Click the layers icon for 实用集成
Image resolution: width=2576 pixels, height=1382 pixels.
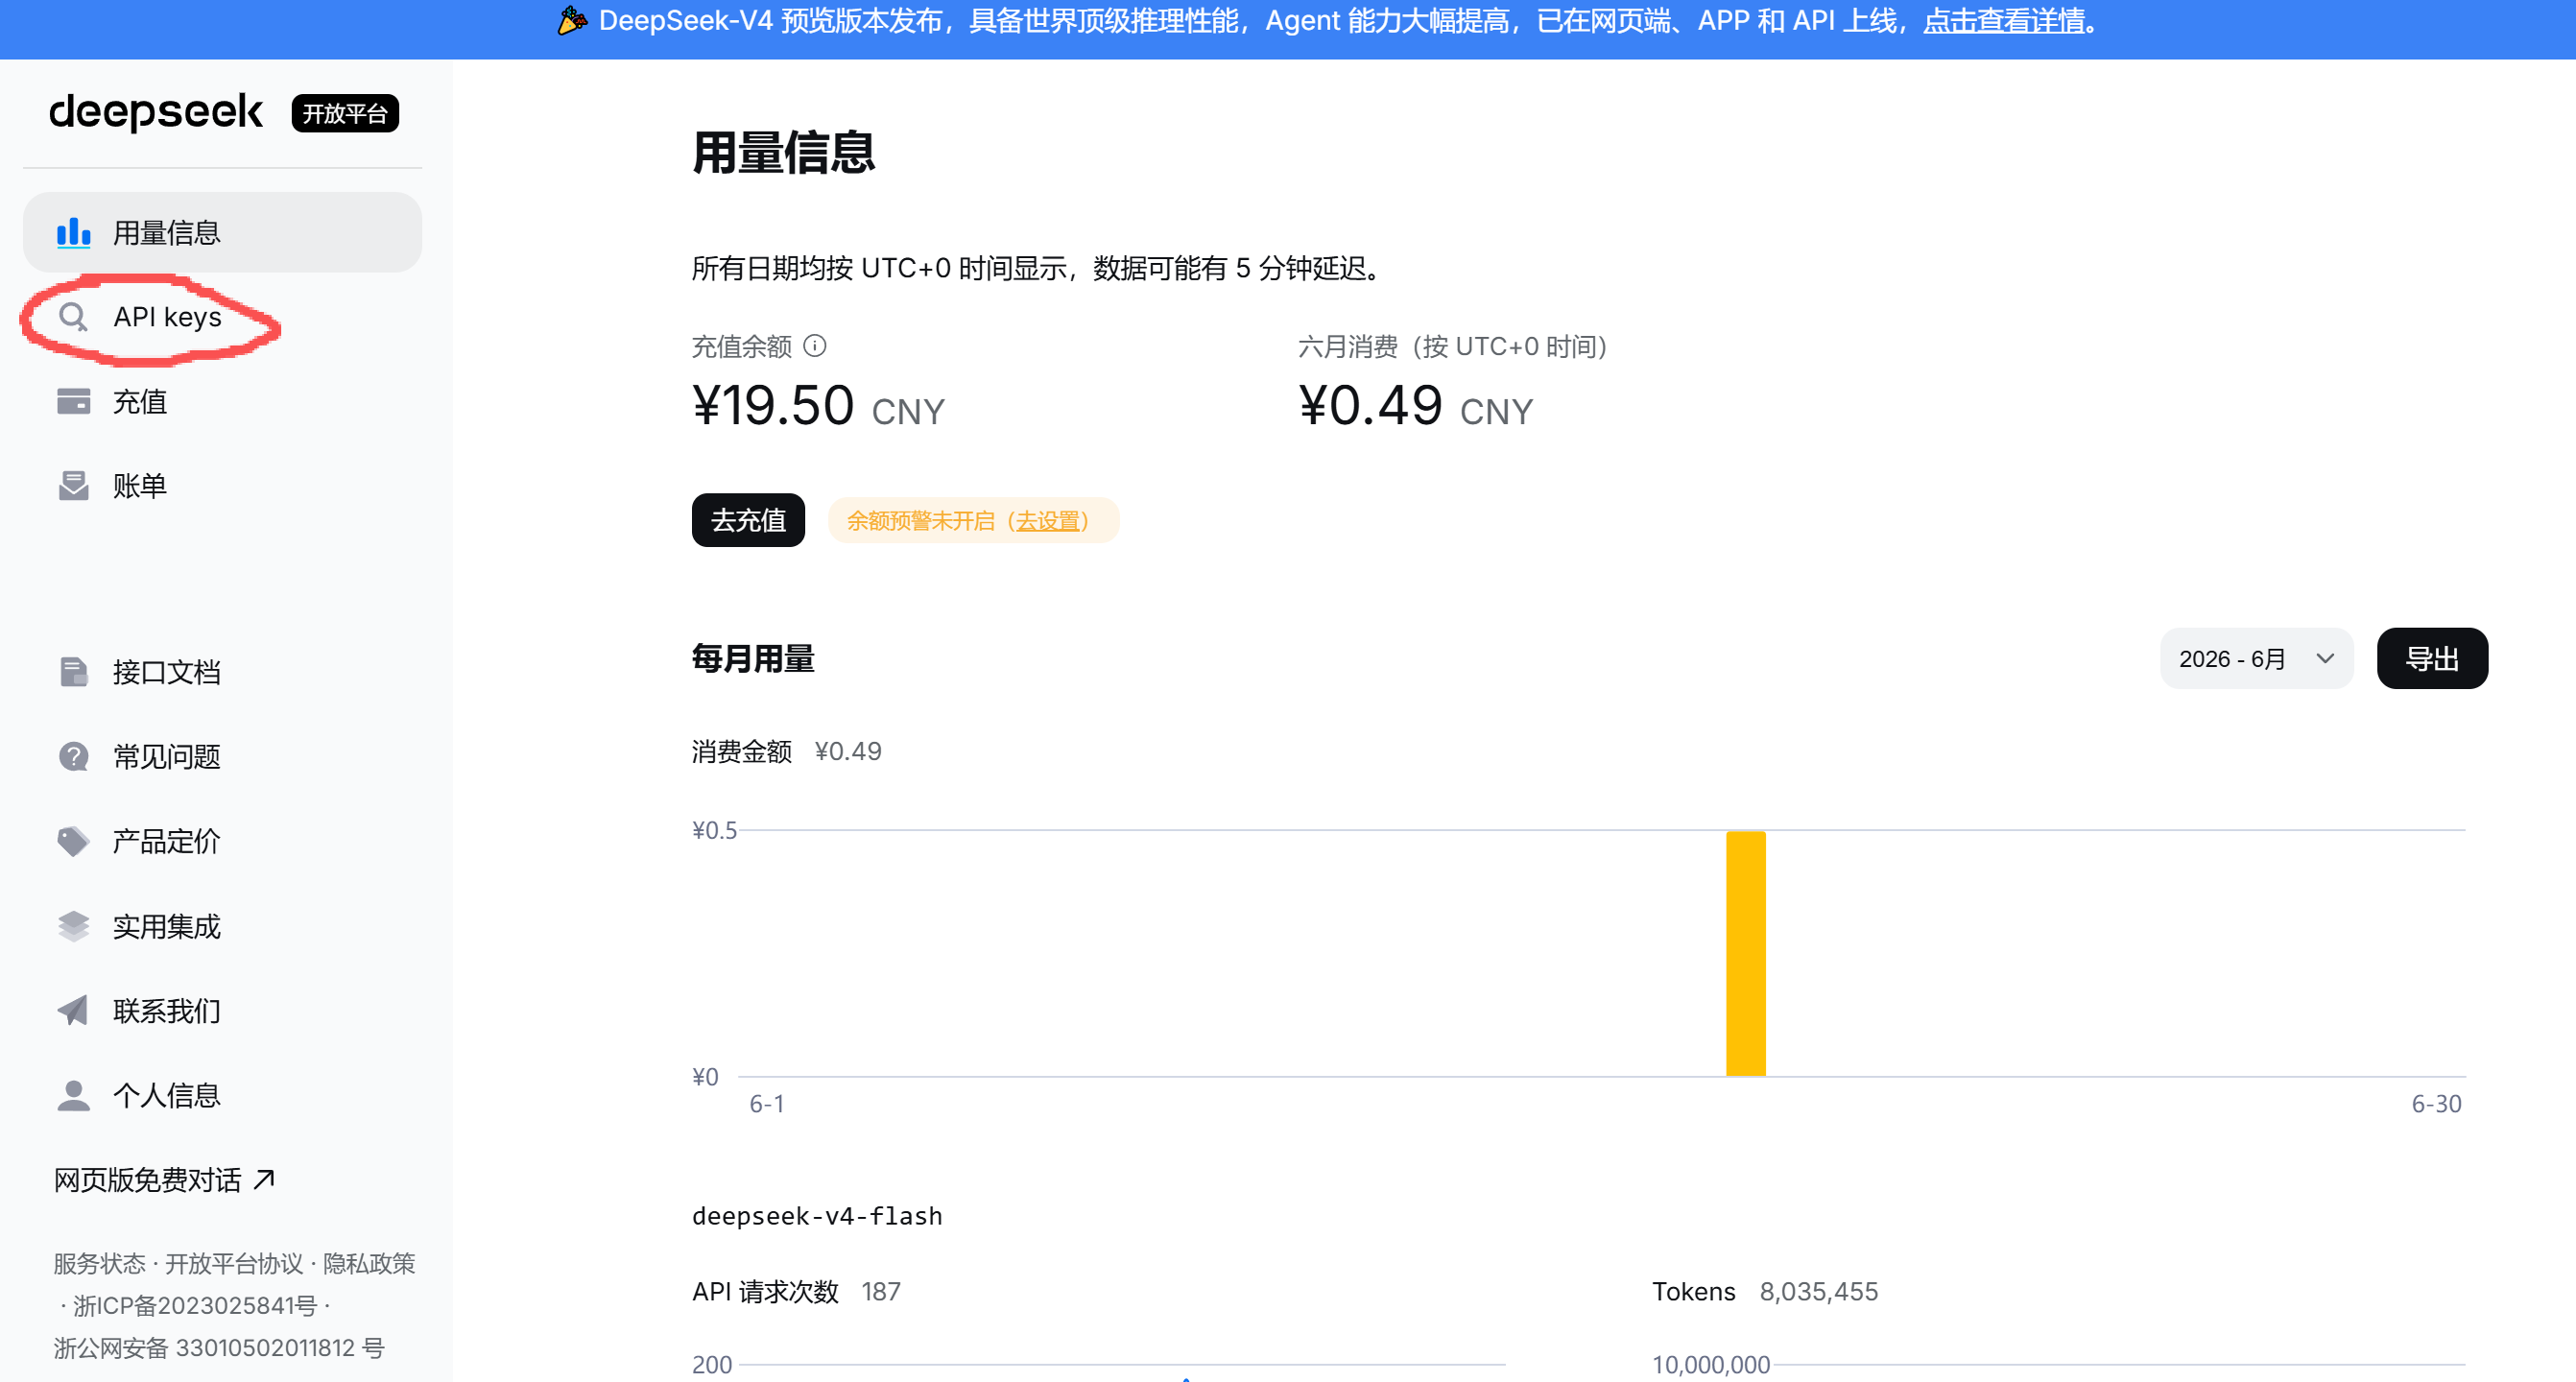click(x=73, y=926)
